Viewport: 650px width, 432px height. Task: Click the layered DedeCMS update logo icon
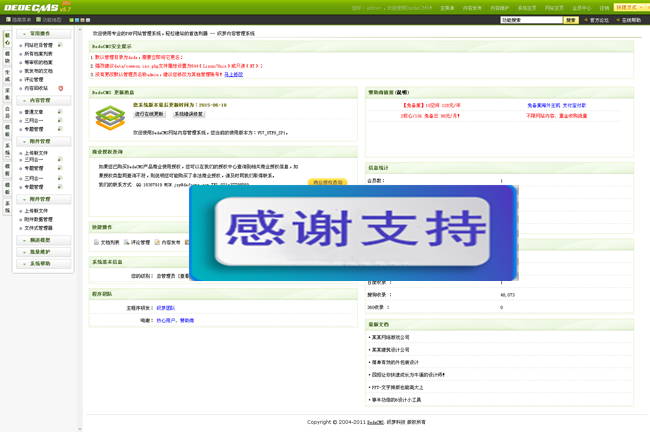coord(110,118)
